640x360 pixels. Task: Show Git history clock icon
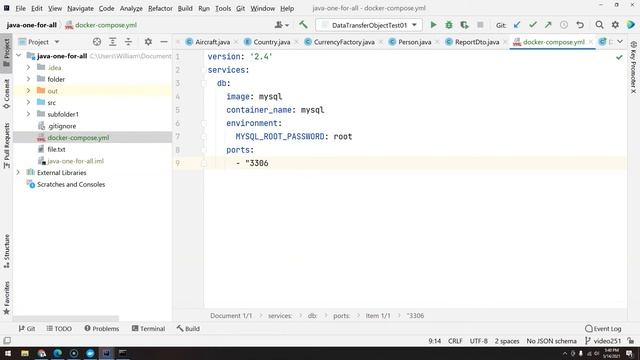(x=564, y=25)
